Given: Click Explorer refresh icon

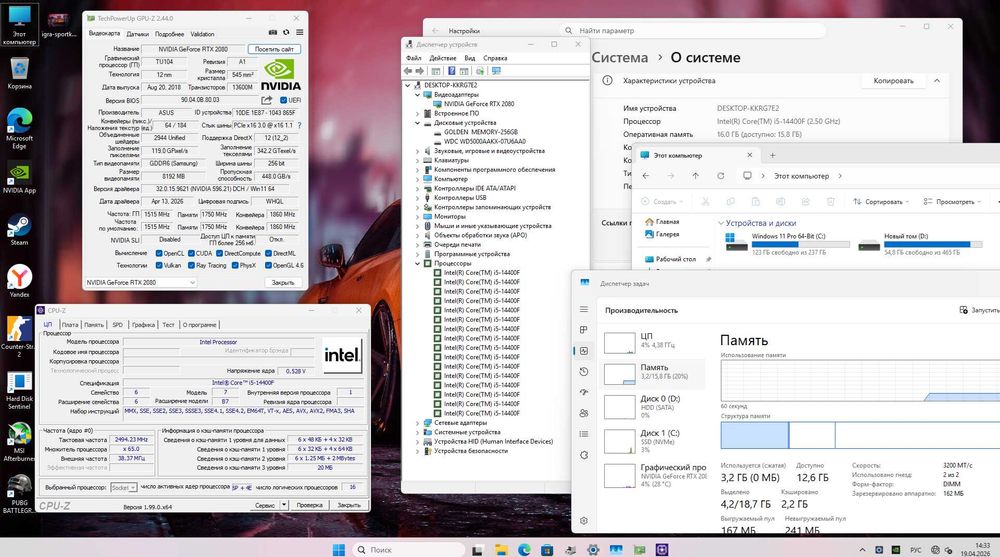Looking at the screenshot, I should [721, 175].
